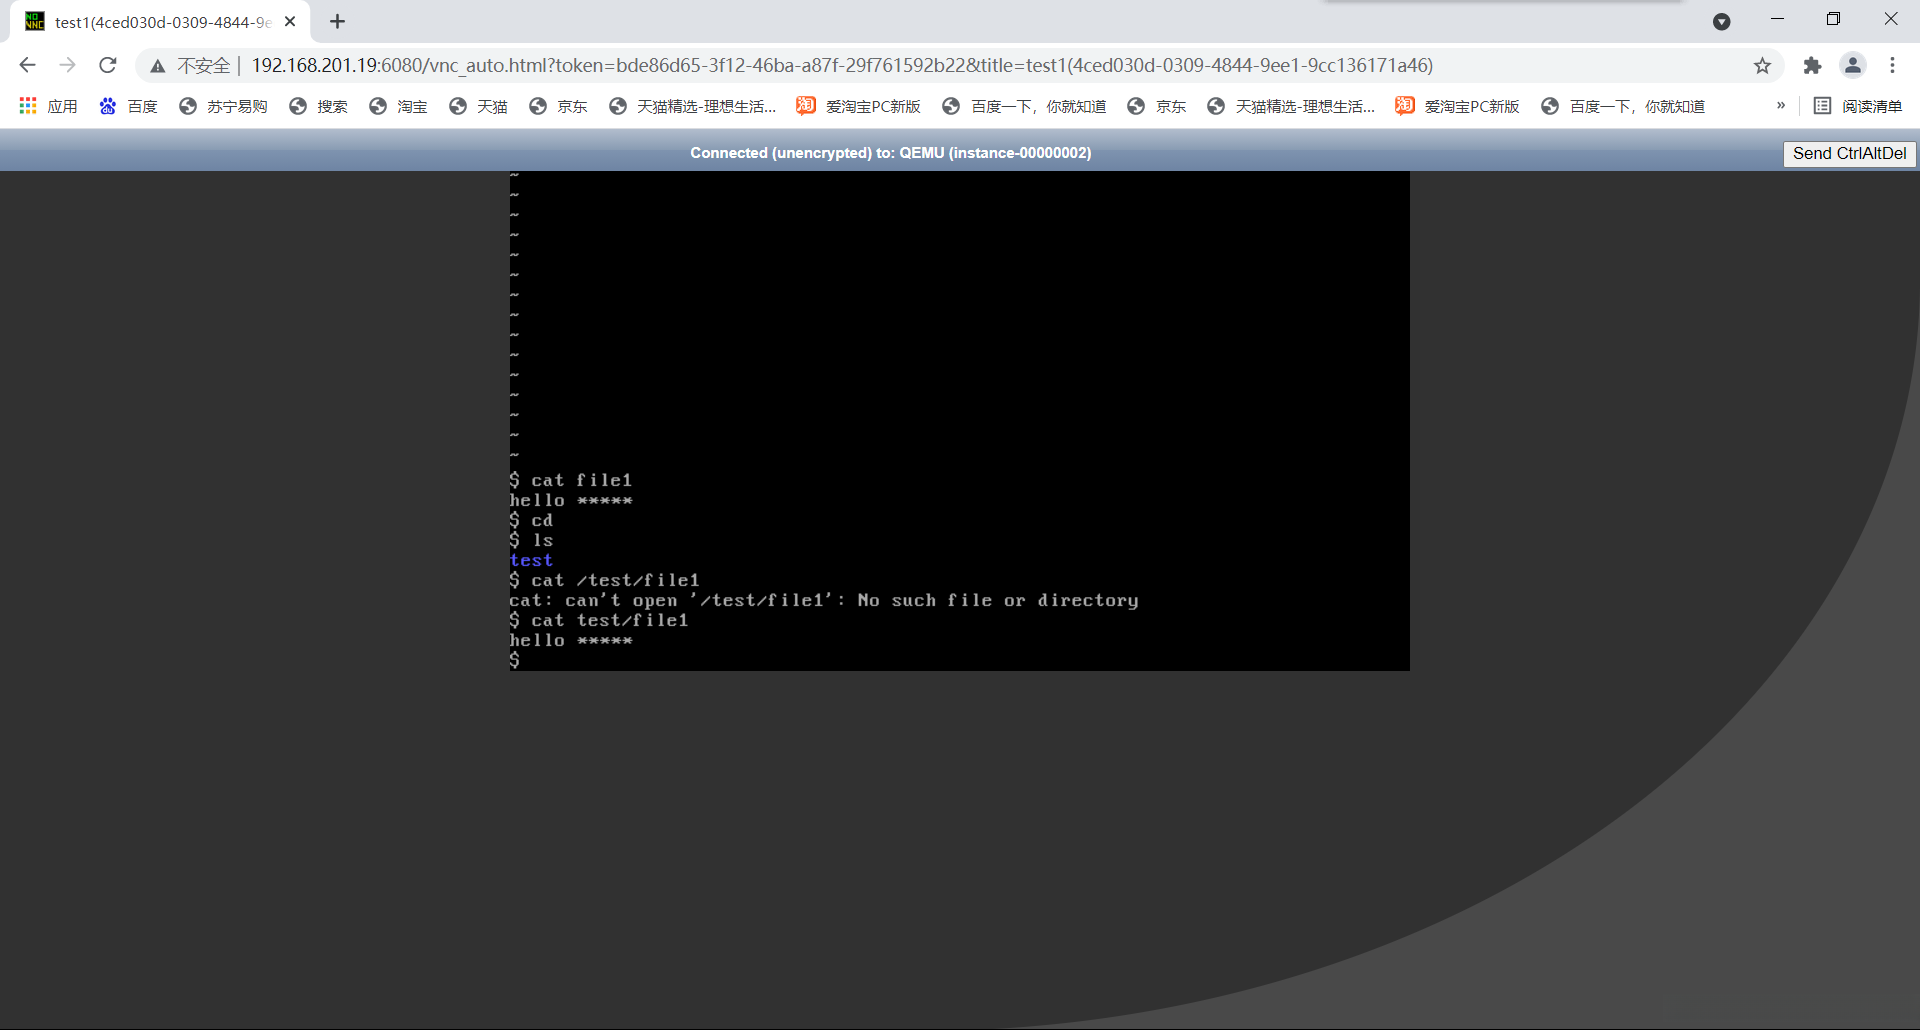Open the 百度 bookmark with paw icon
Image resolution: width=1920 pixels, height=1030 pixels.
128,106
